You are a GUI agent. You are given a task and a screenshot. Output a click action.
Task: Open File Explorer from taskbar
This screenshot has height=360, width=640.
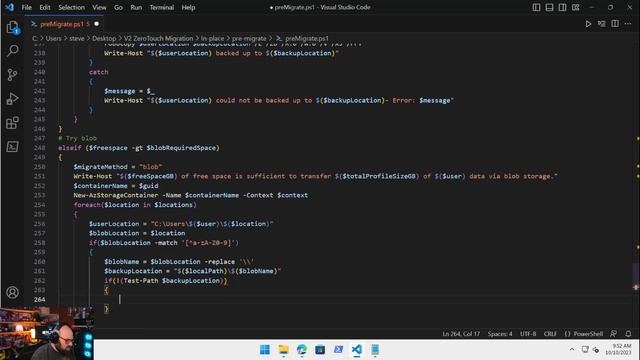283,350
